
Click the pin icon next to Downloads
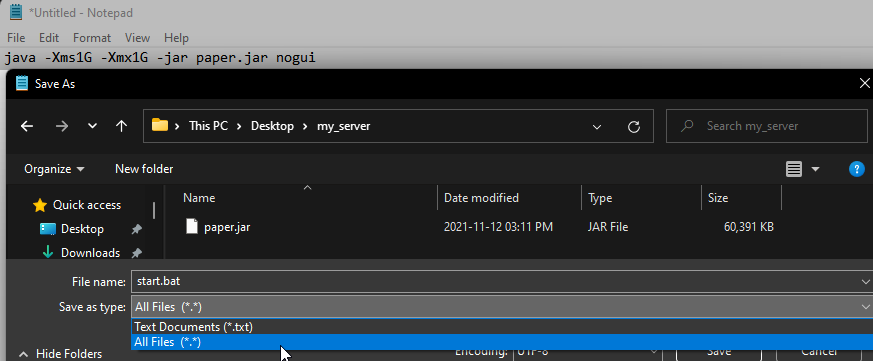[x=136, y=253]
